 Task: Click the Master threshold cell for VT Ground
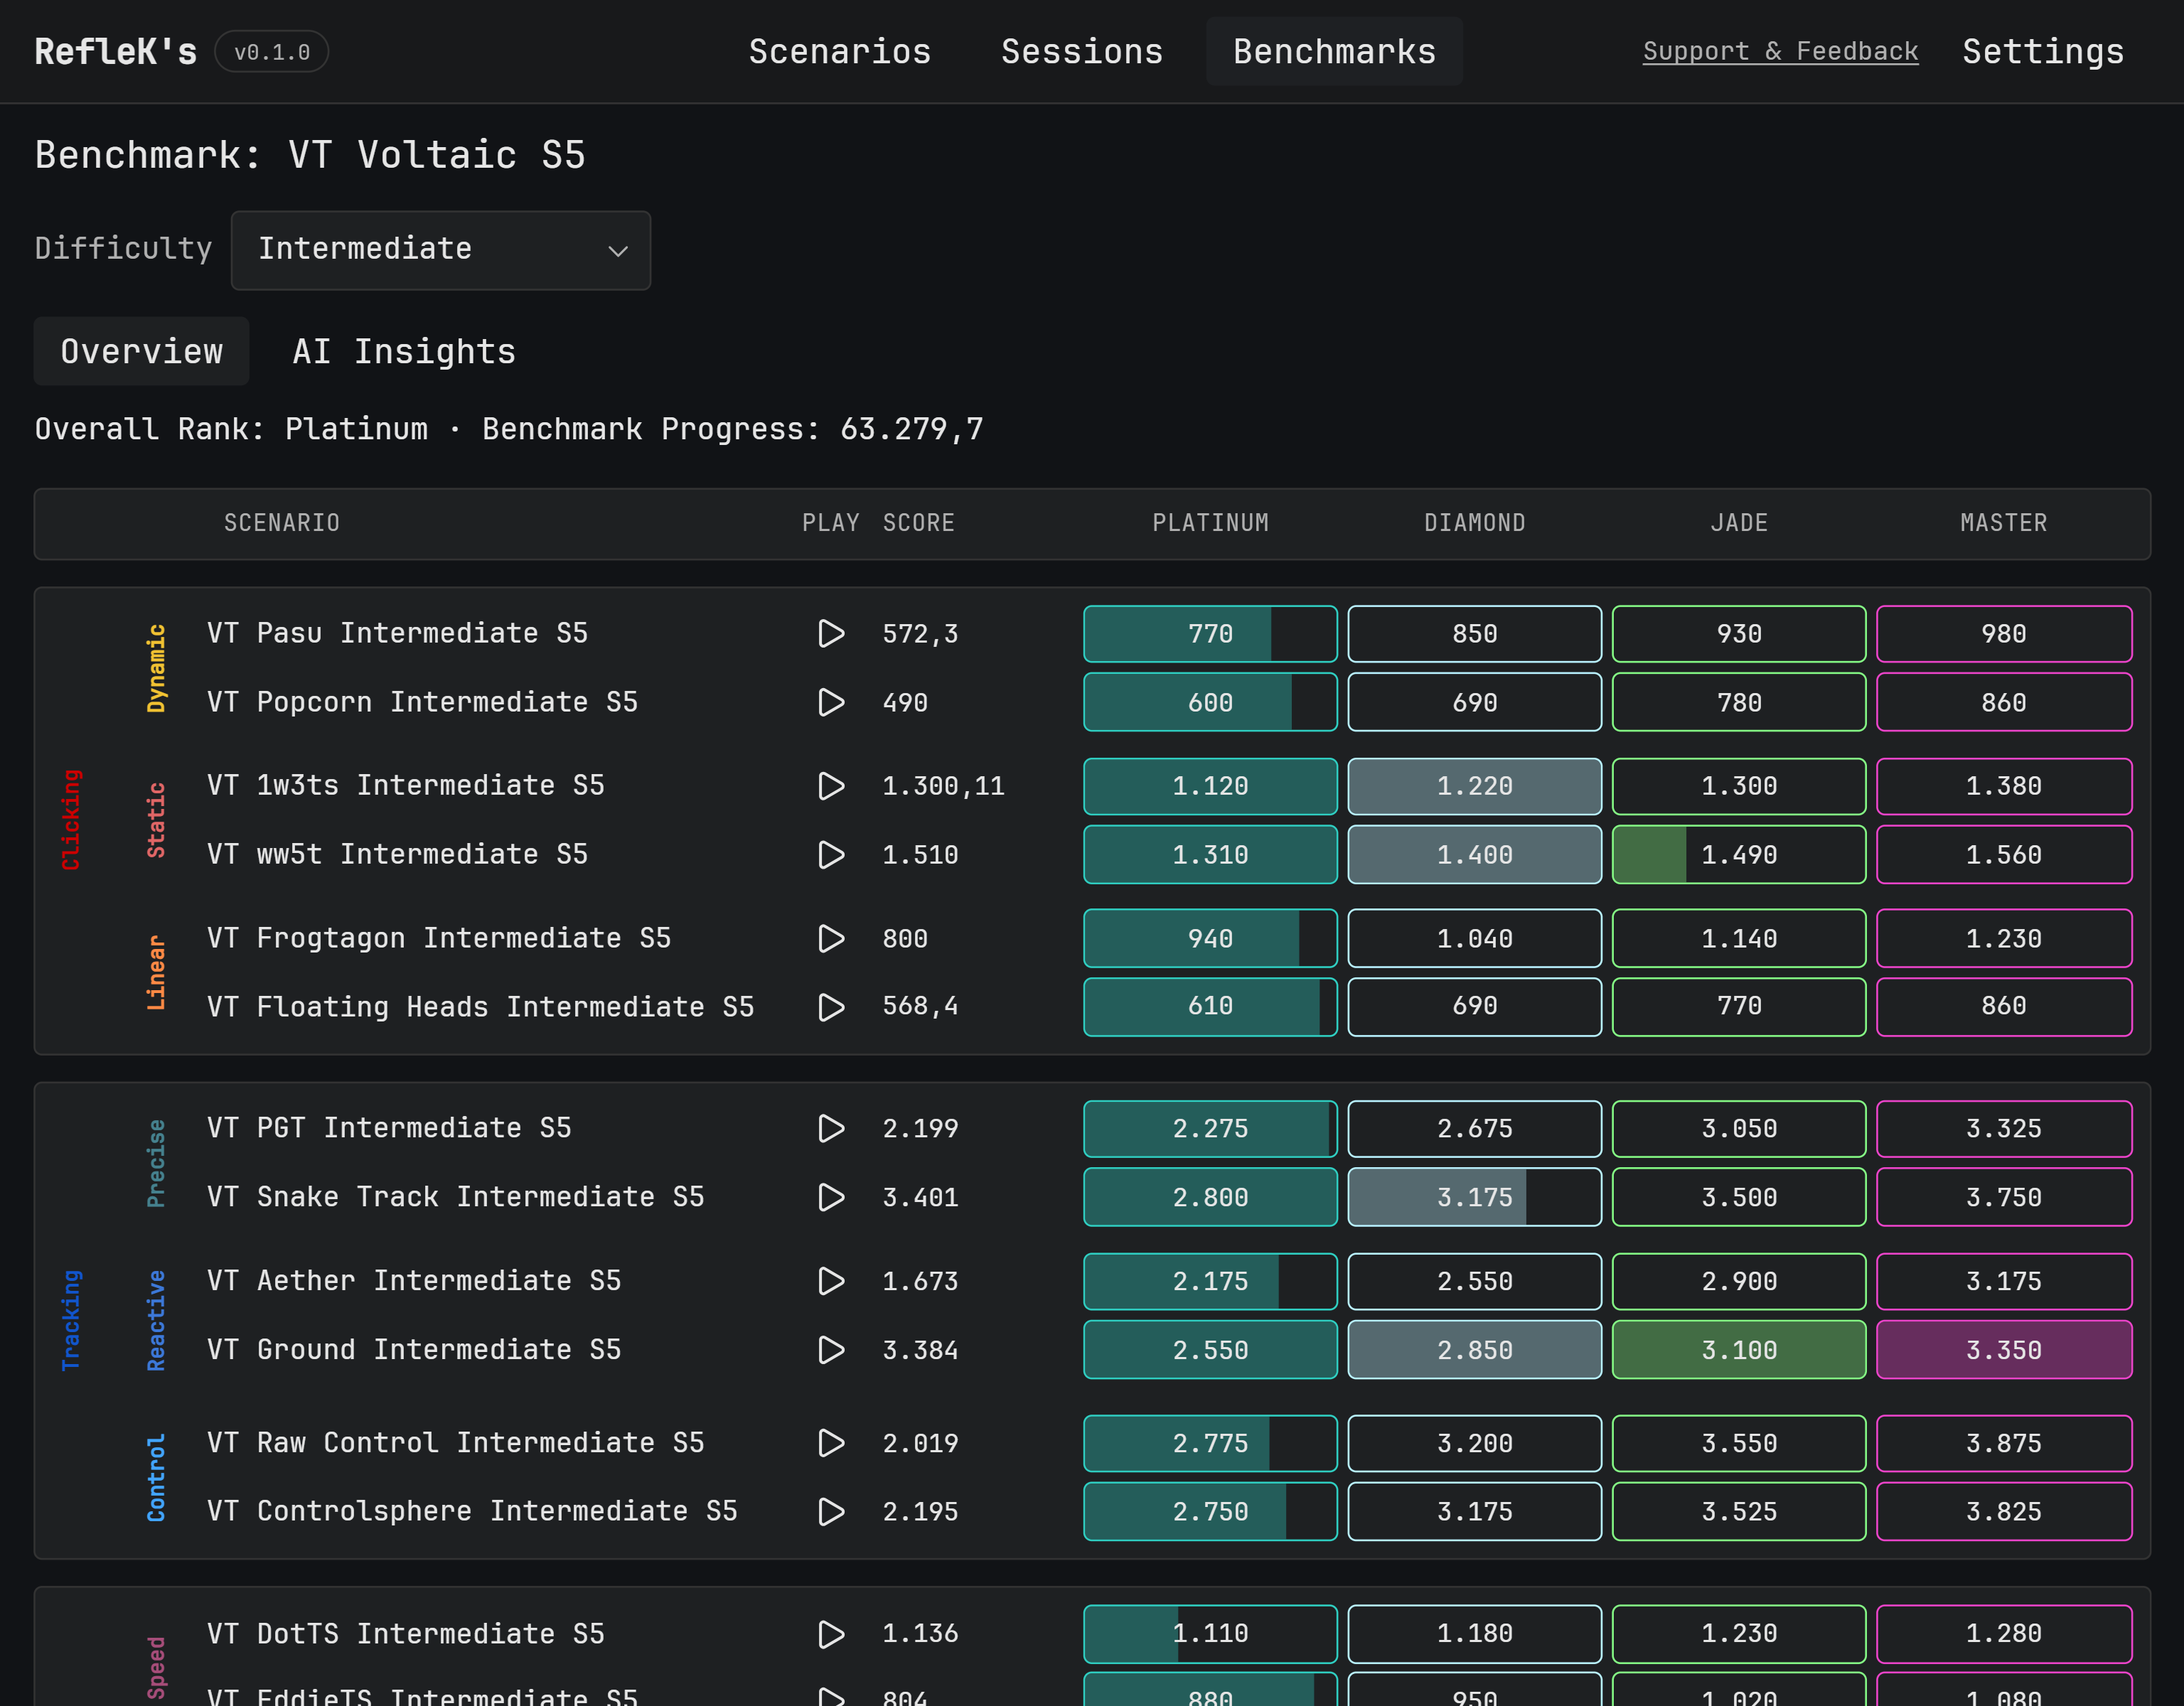tap(2004, 1350)
